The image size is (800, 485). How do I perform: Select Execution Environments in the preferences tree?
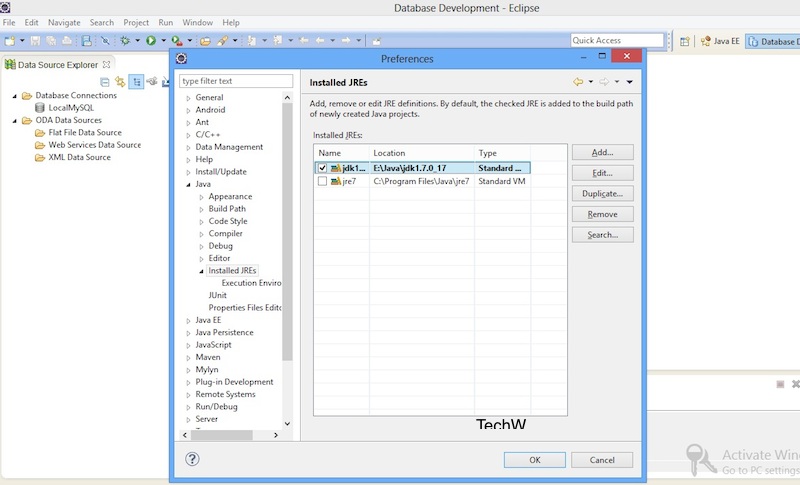pyautogui.click(x=251, y=283)
